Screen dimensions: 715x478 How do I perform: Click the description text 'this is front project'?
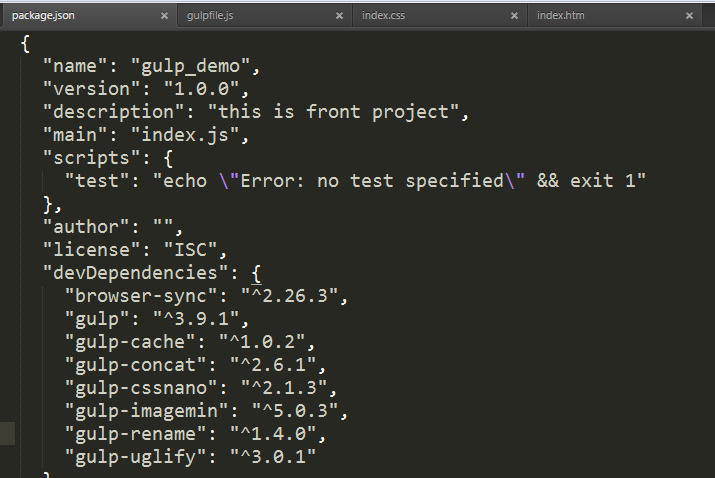333,112
